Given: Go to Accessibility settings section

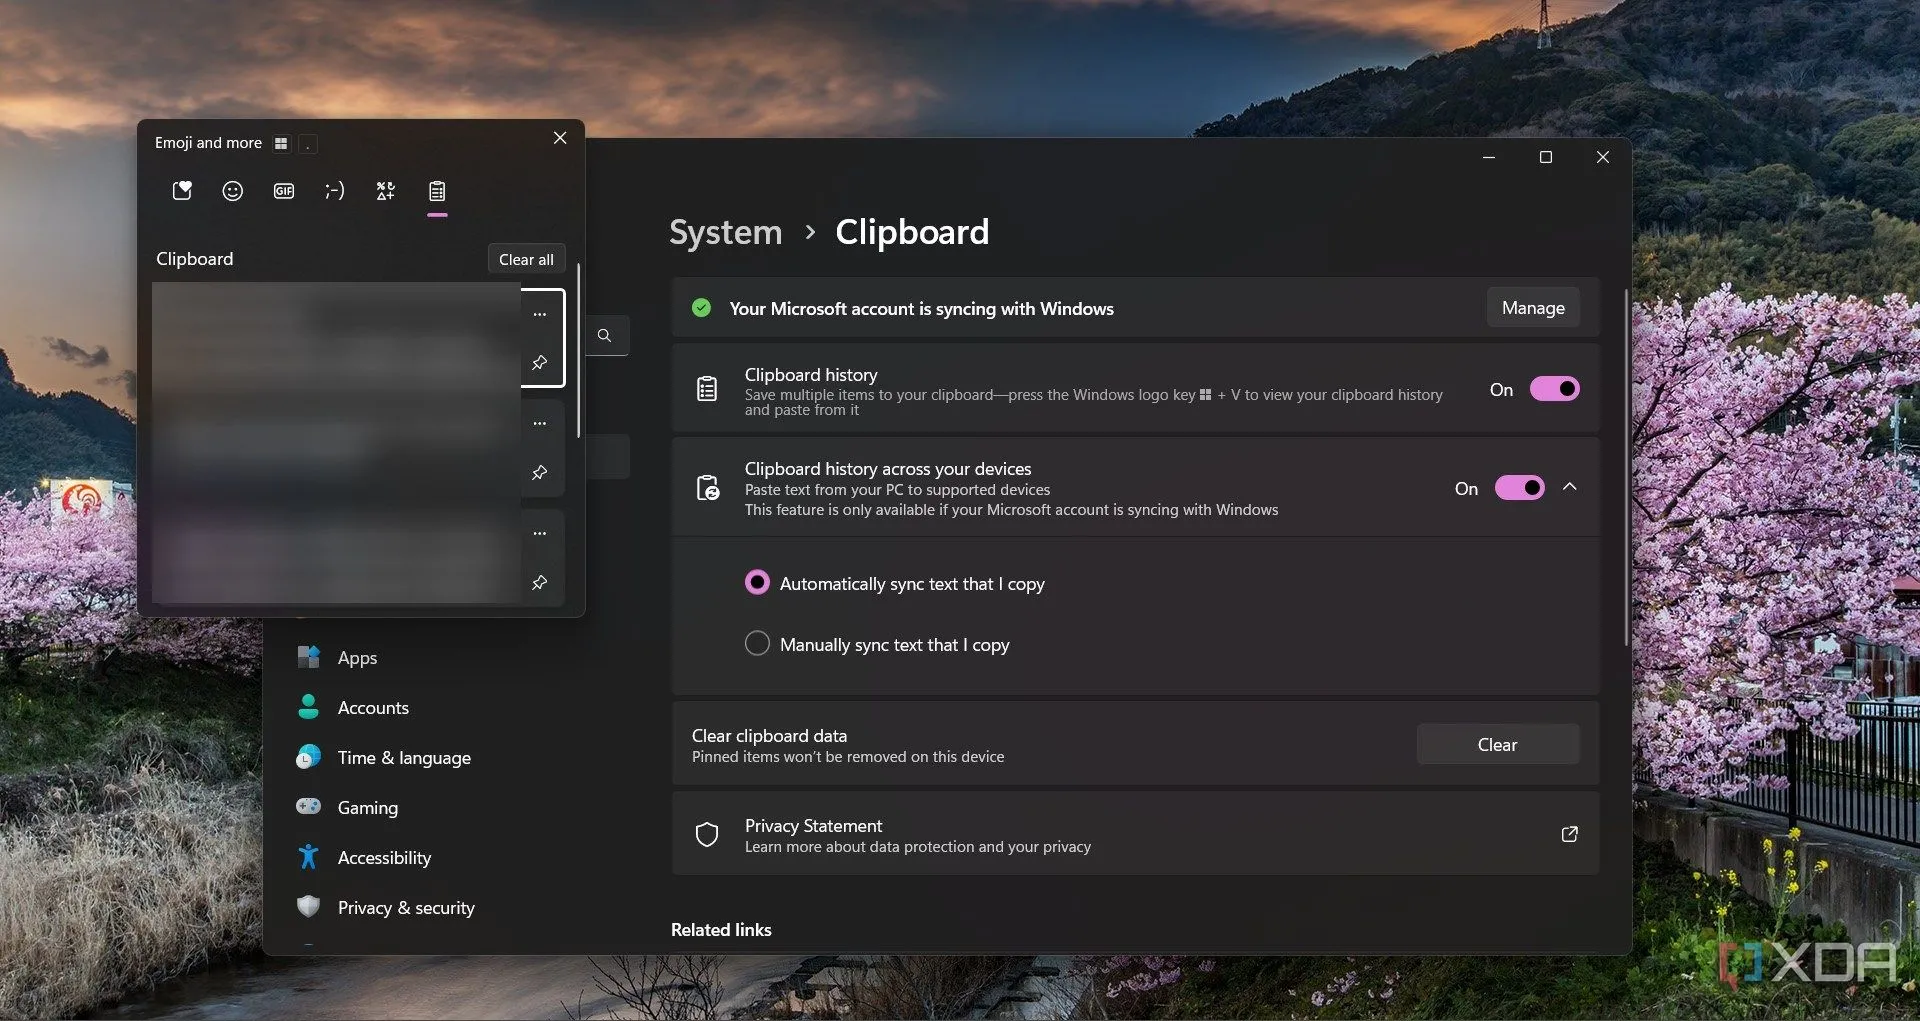Looking at the screenshot, I should 384,858.
